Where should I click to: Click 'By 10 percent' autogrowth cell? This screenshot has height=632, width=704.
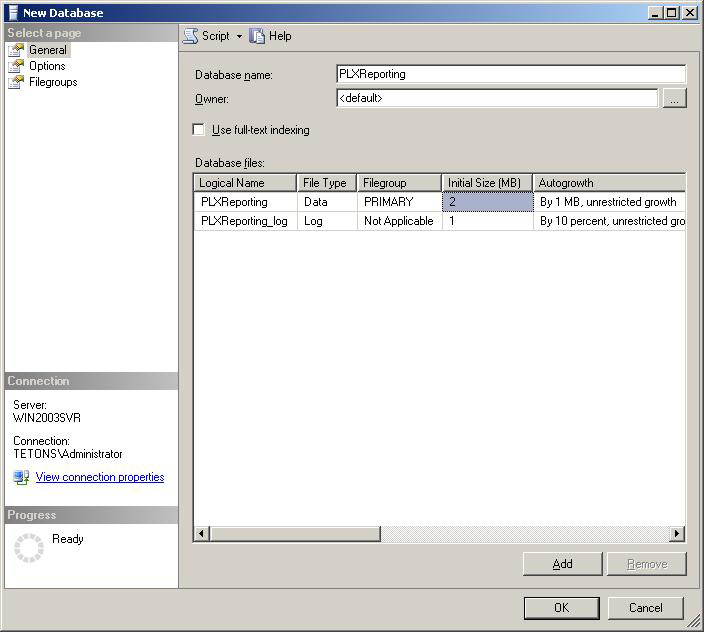pyautogui.click(x=610, y=221)
